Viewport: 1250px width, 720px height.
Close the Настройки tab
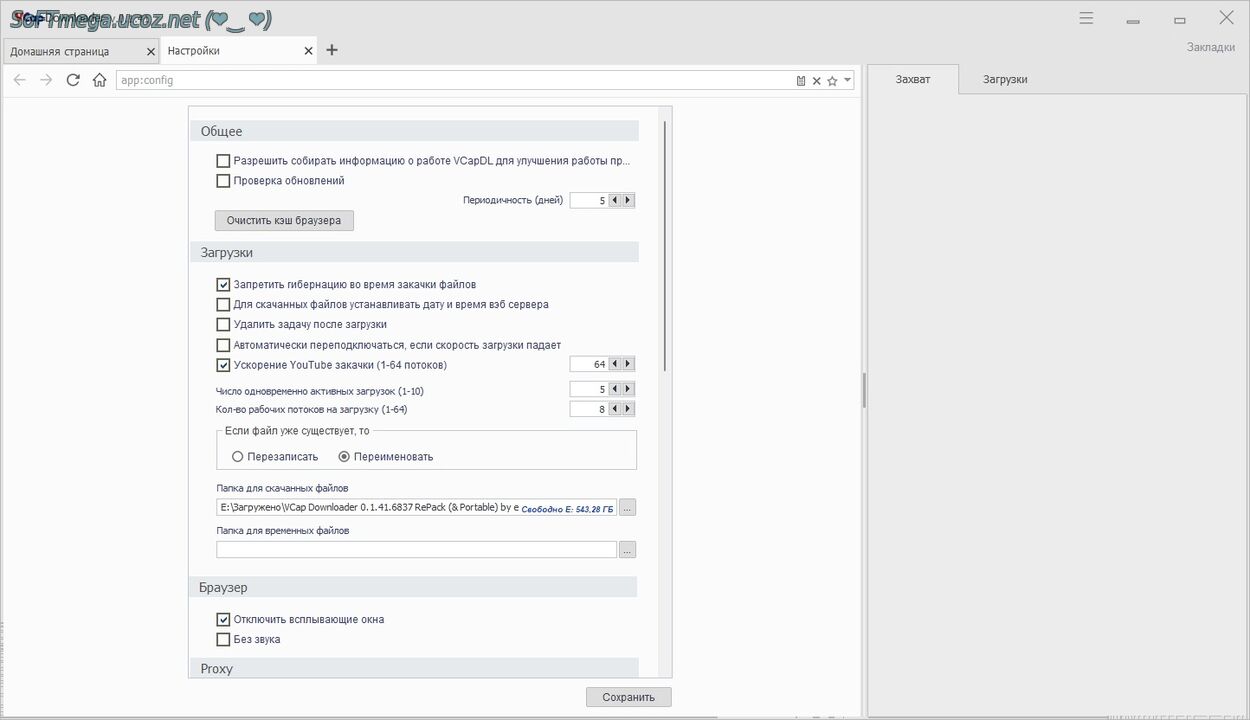(309, 51)
